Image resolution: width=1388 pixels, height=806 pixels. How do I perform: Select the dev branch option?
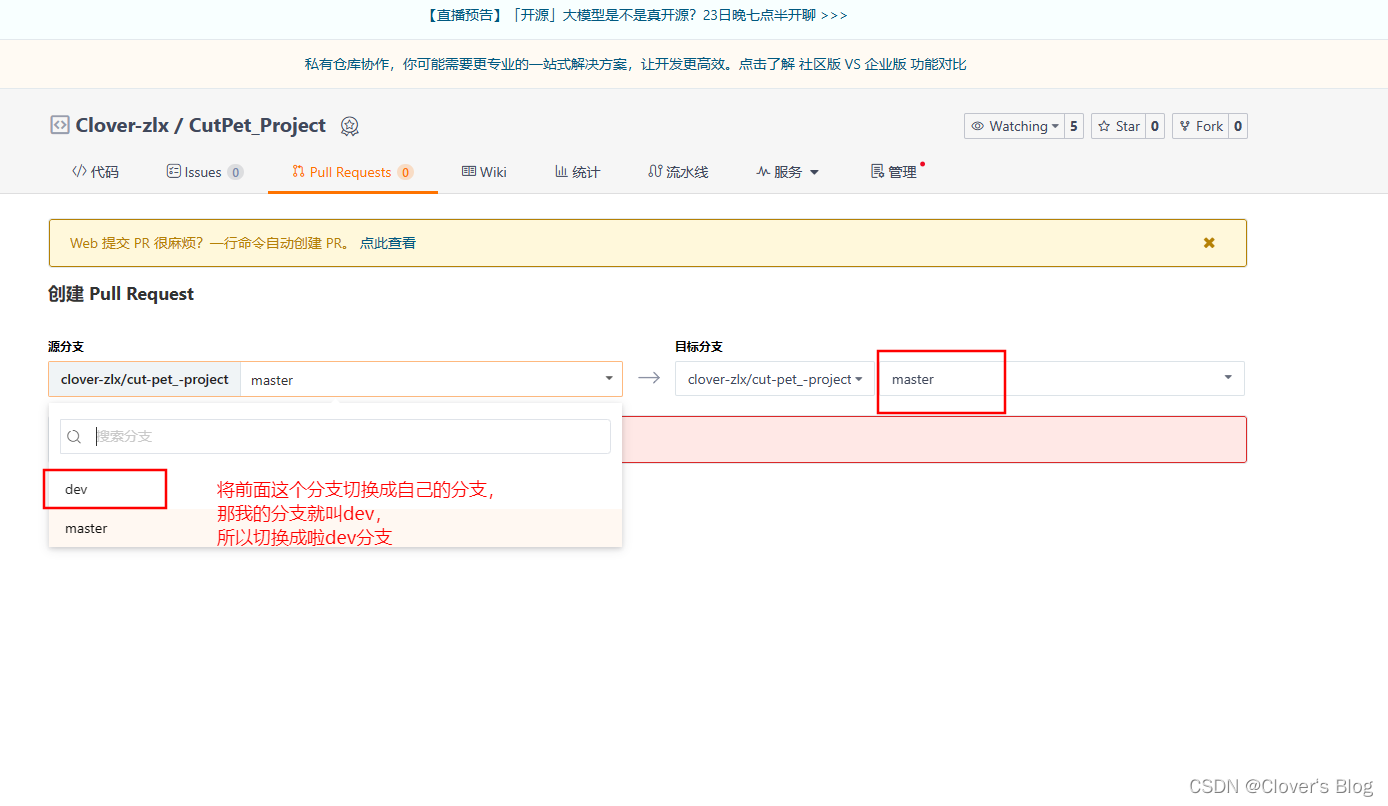click(335, 490)
